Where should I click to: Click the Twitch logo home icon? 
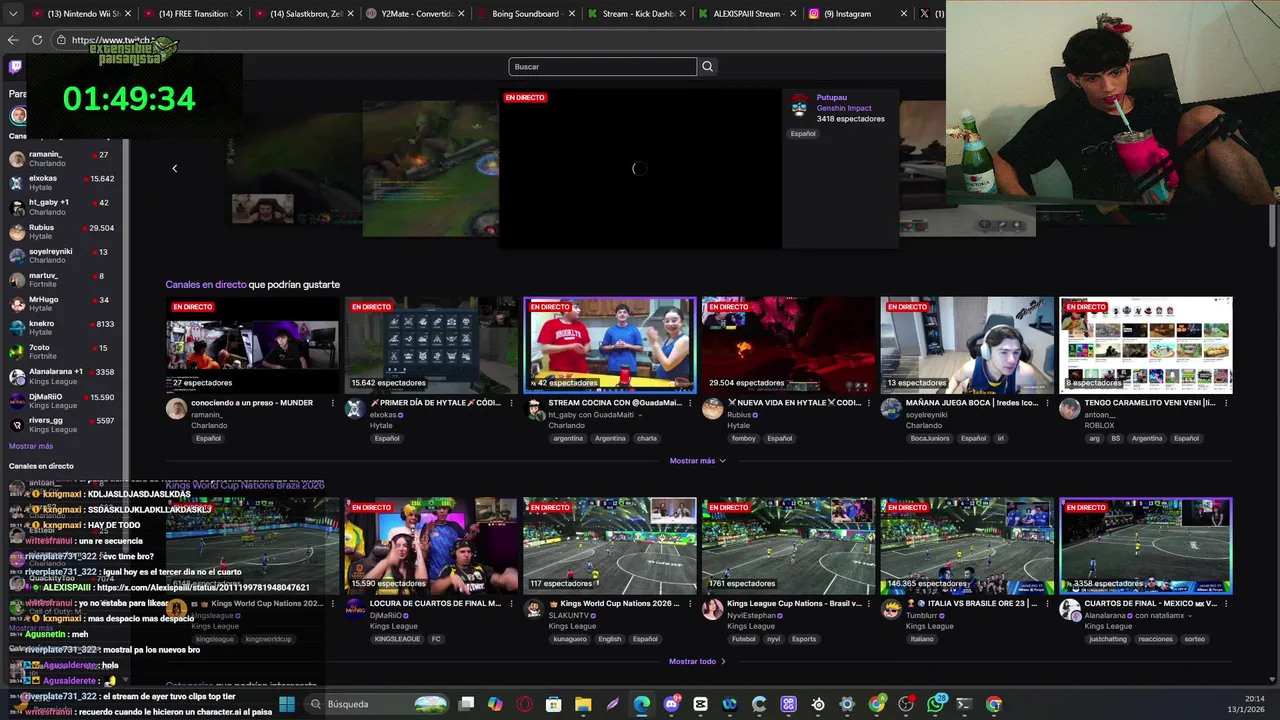15,67
